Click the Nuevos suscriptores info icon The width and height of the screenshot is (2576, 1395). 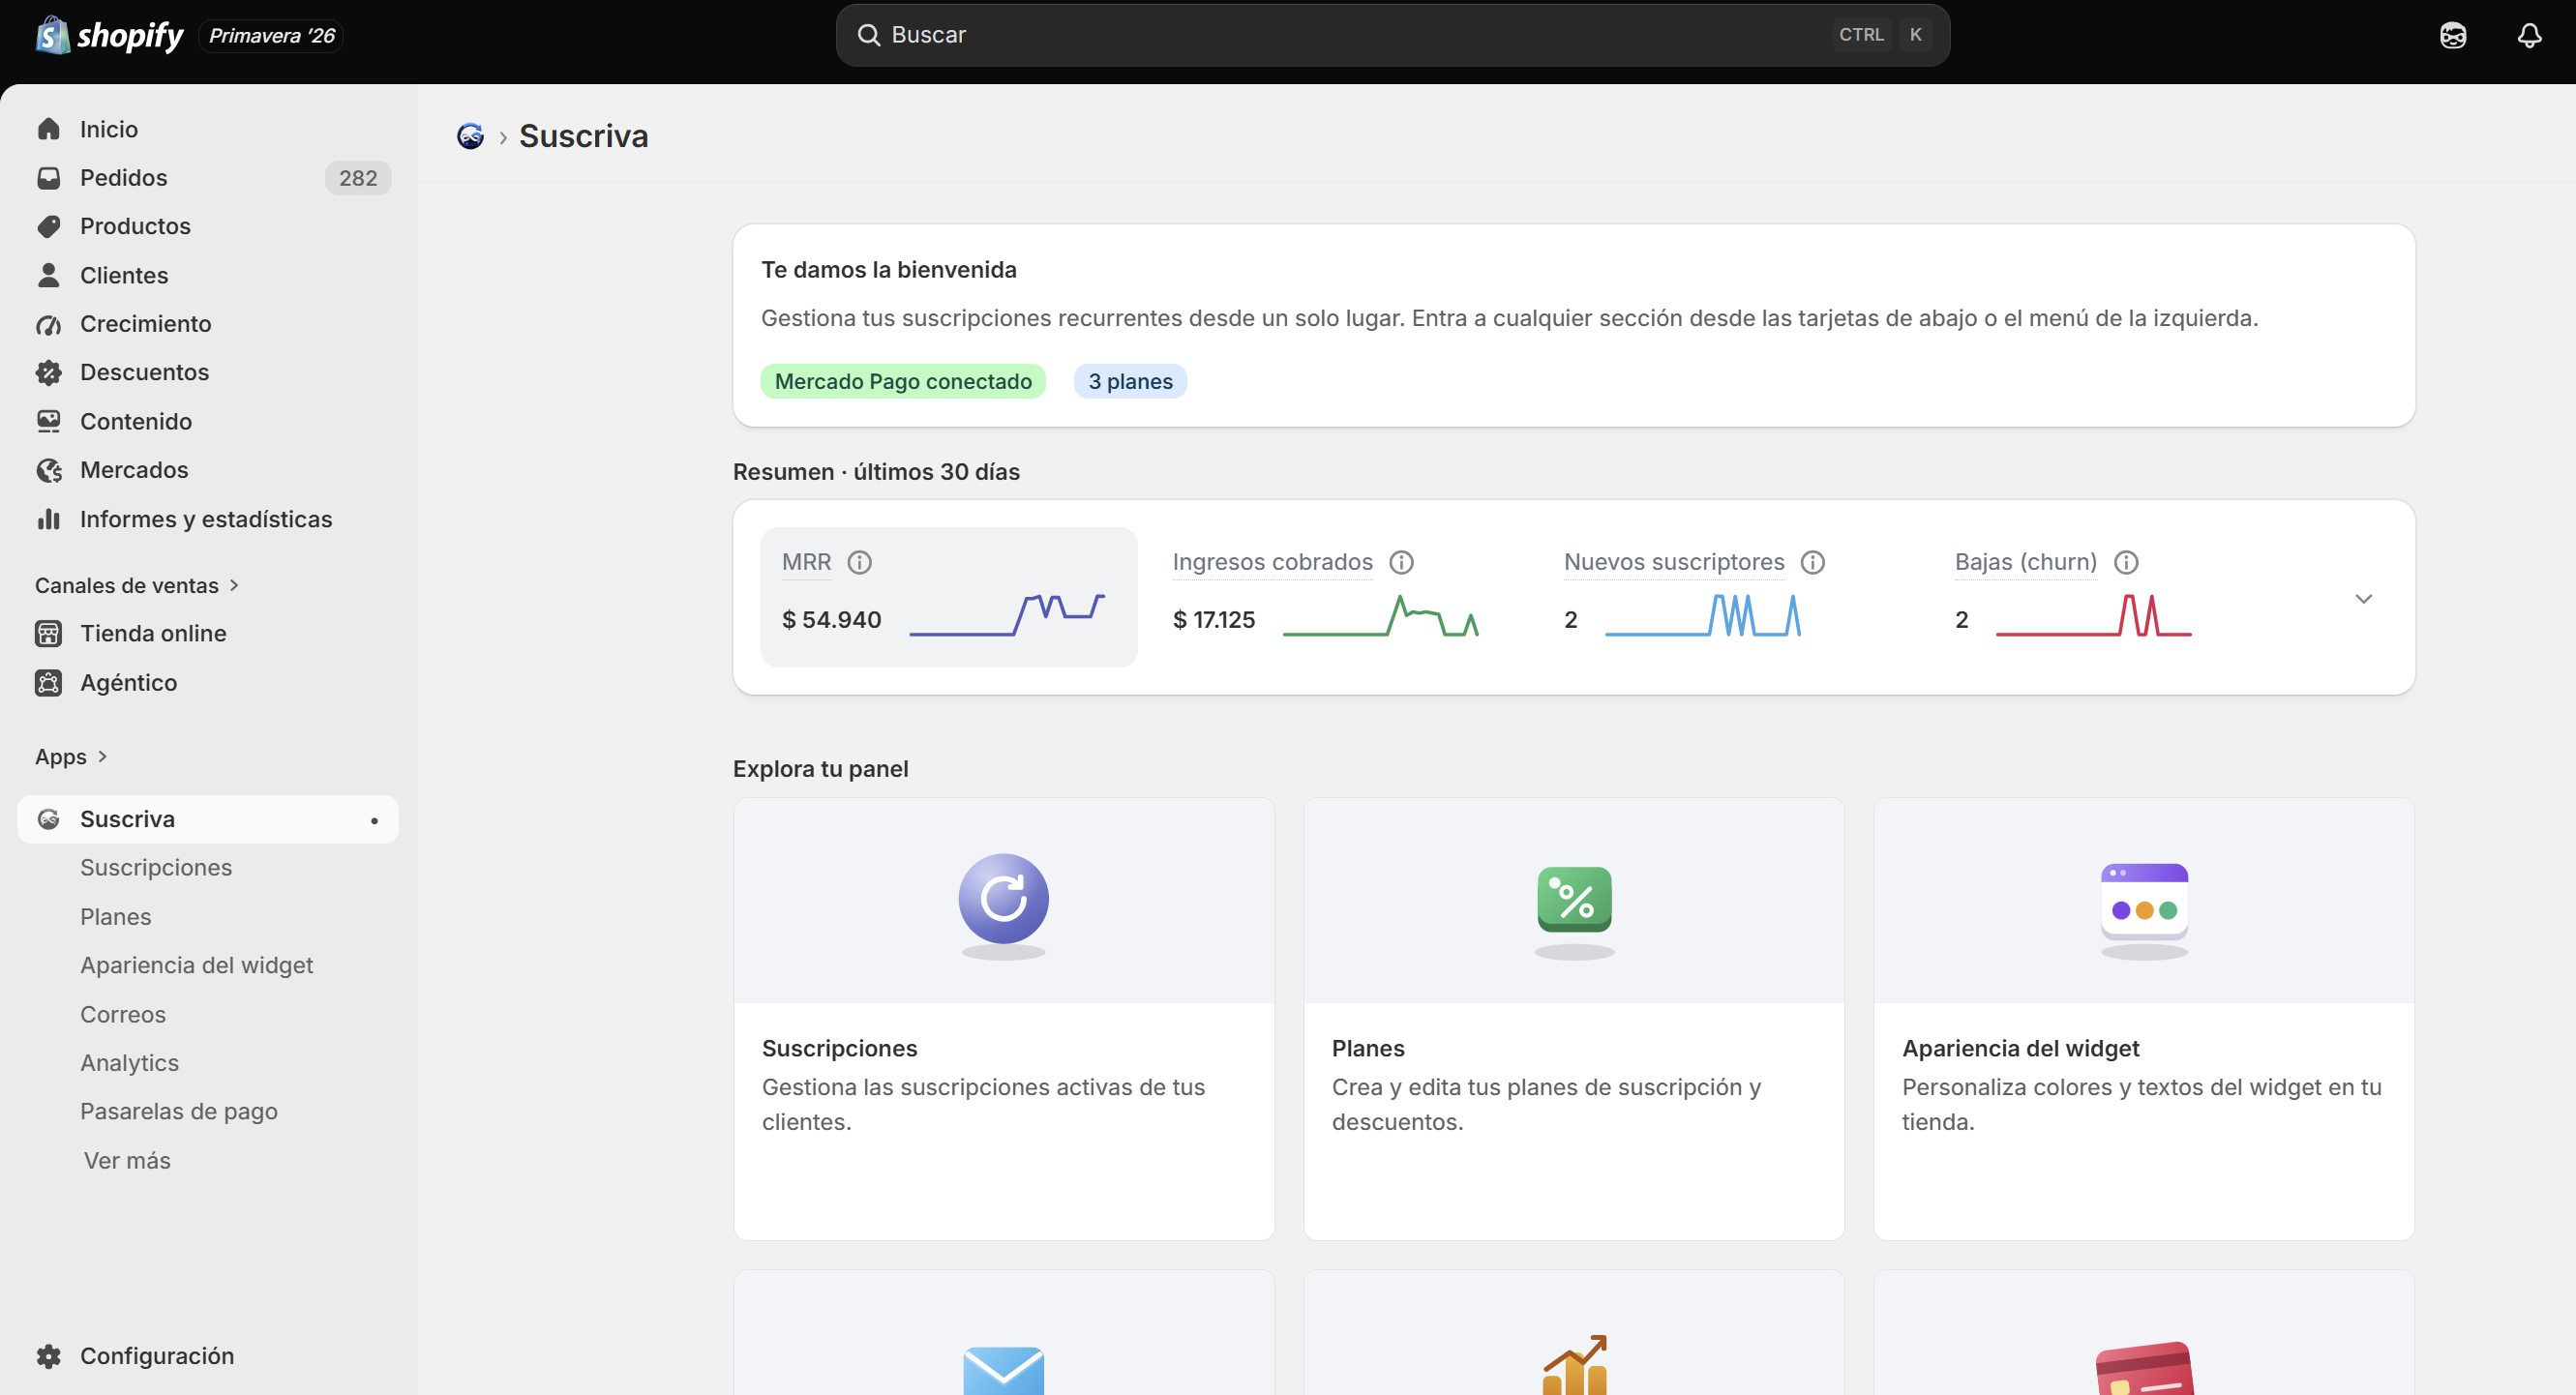[x=1812, y=562]
